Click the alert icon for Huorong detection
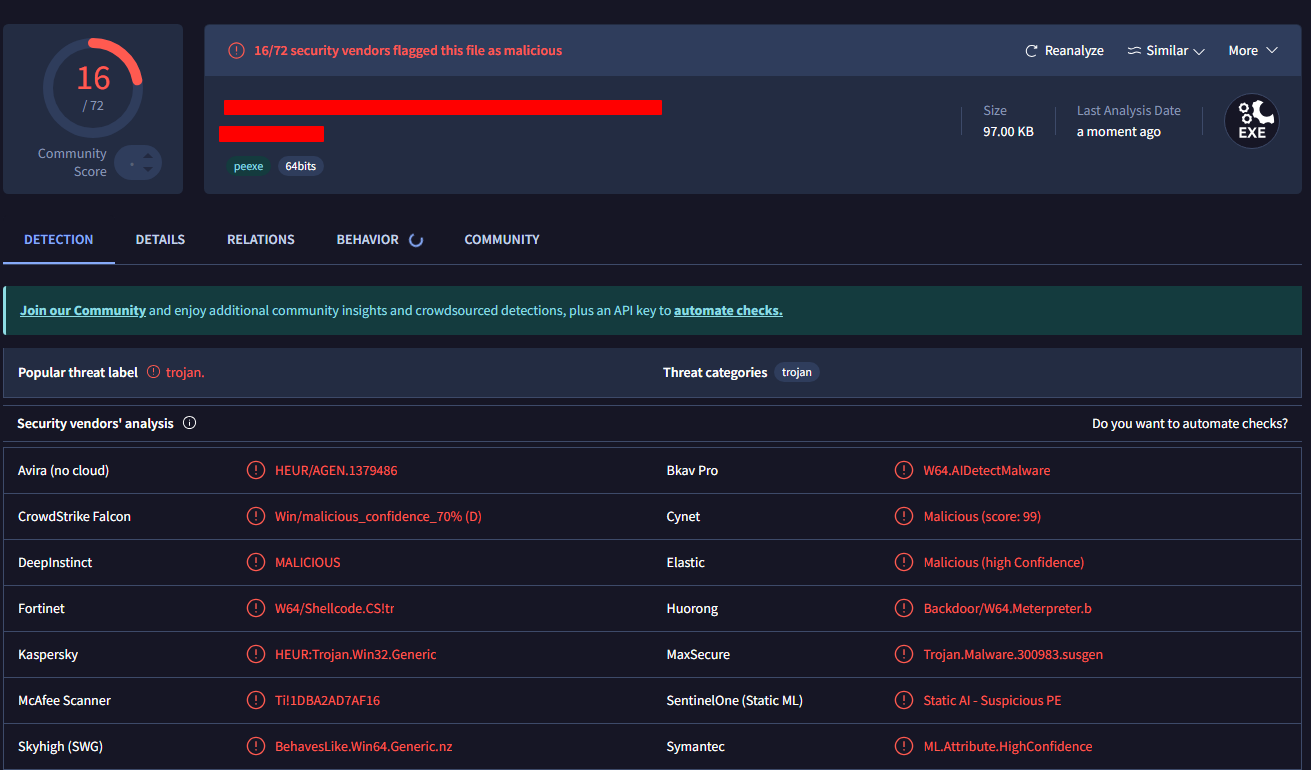This screenshot has width=1311, height=770. (904, 608)
